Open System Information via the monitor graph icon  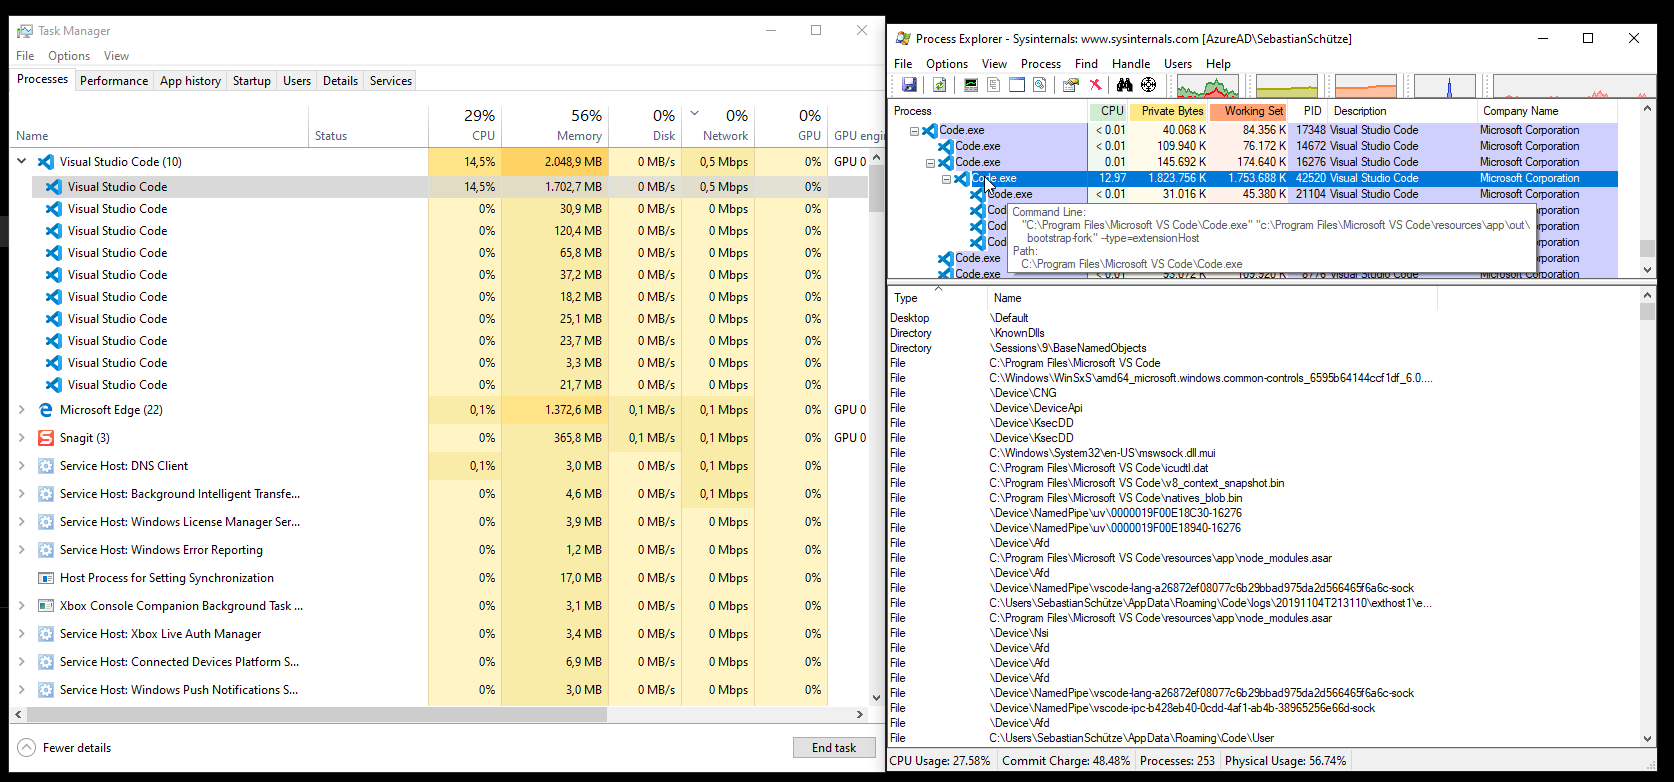coord(971,86)
